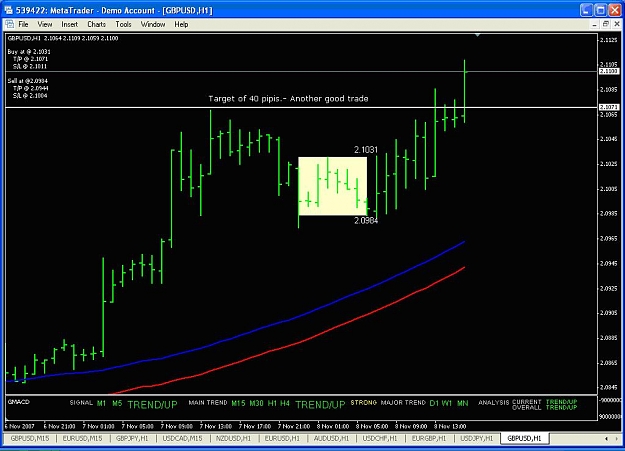Select the pale yellow highlighted rectangle
The height and width of the screenshot is (451, 625).
(x=332, y=186)
